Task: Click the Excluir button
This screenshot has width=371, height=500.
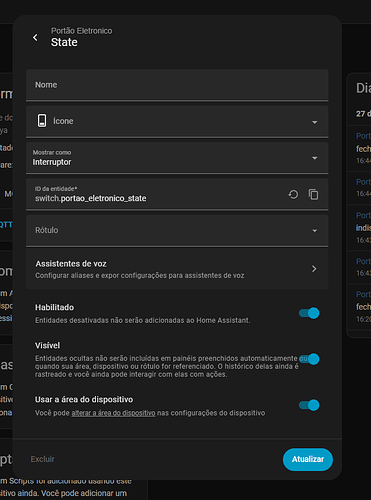Action: click(x=42, y=459)
